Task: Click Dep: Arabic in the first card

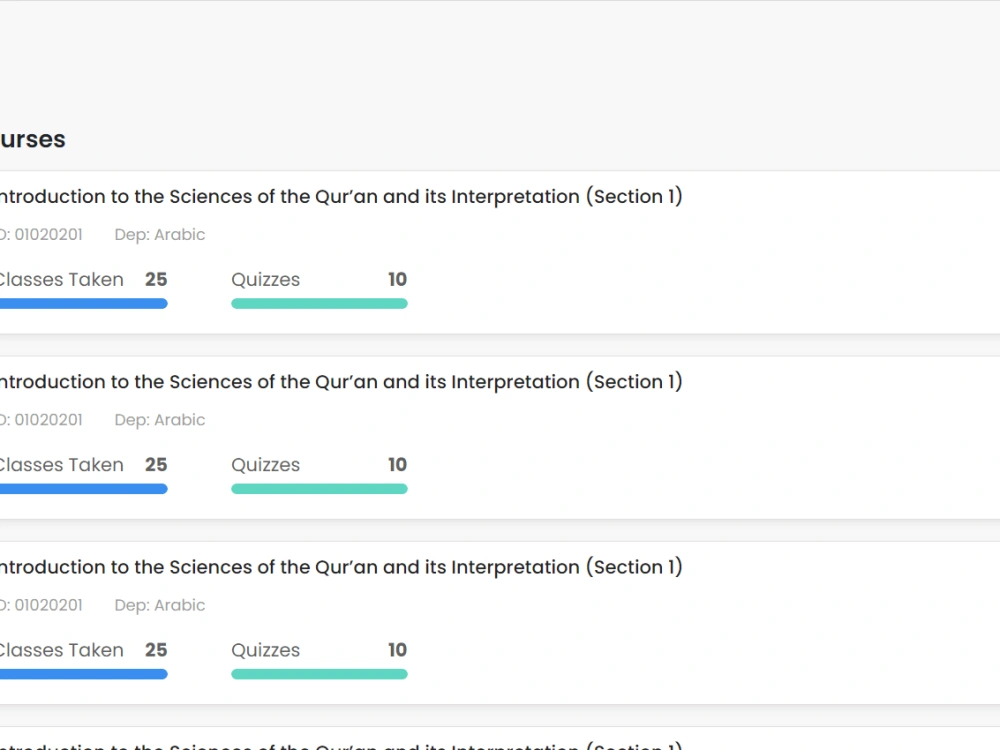Action: point(160,235)
